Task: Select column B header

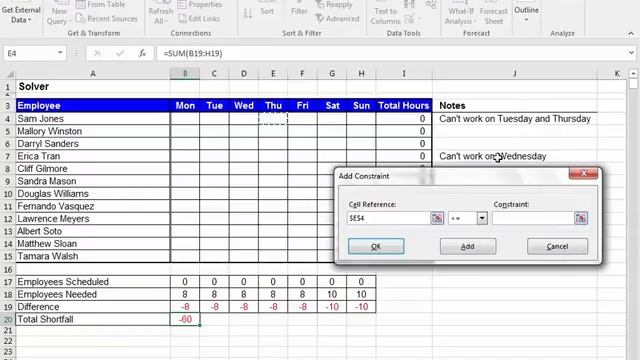Action: coord(185,74)
